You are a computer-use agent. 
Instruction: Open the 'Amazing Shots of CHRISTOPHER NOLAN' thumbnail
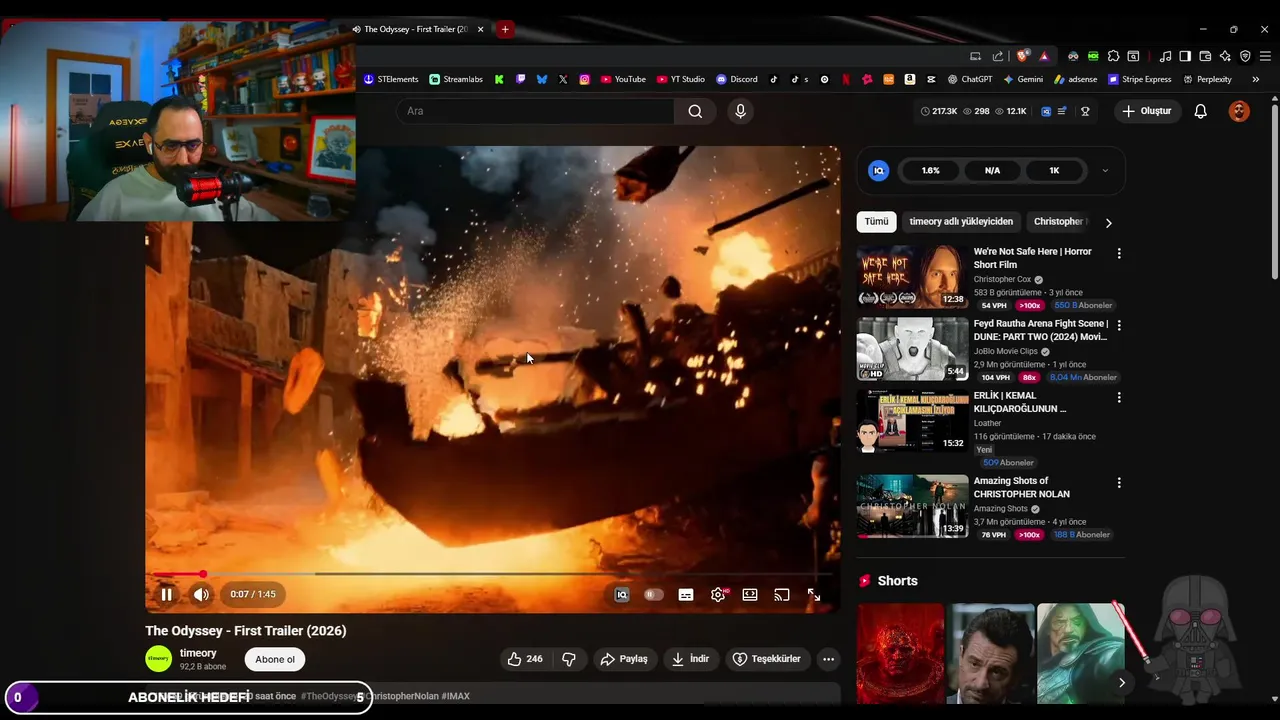pyautogui.click(x=912, y=506)
